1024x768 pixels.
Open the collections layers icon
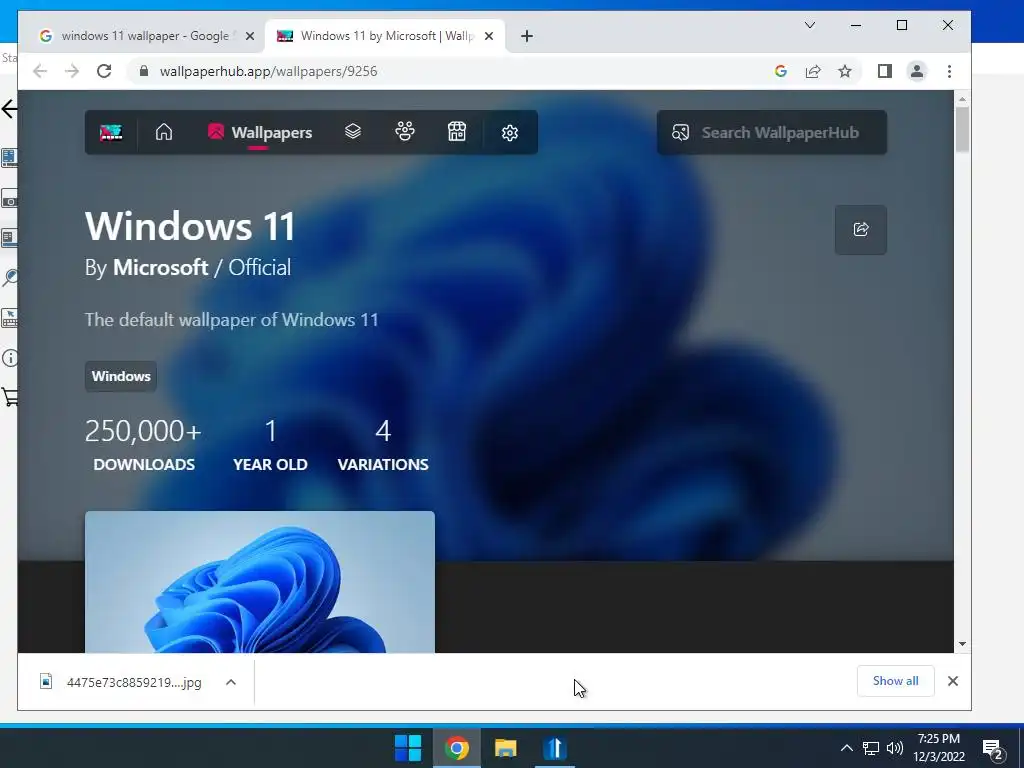pyautogui.click(x=353, y=132)
